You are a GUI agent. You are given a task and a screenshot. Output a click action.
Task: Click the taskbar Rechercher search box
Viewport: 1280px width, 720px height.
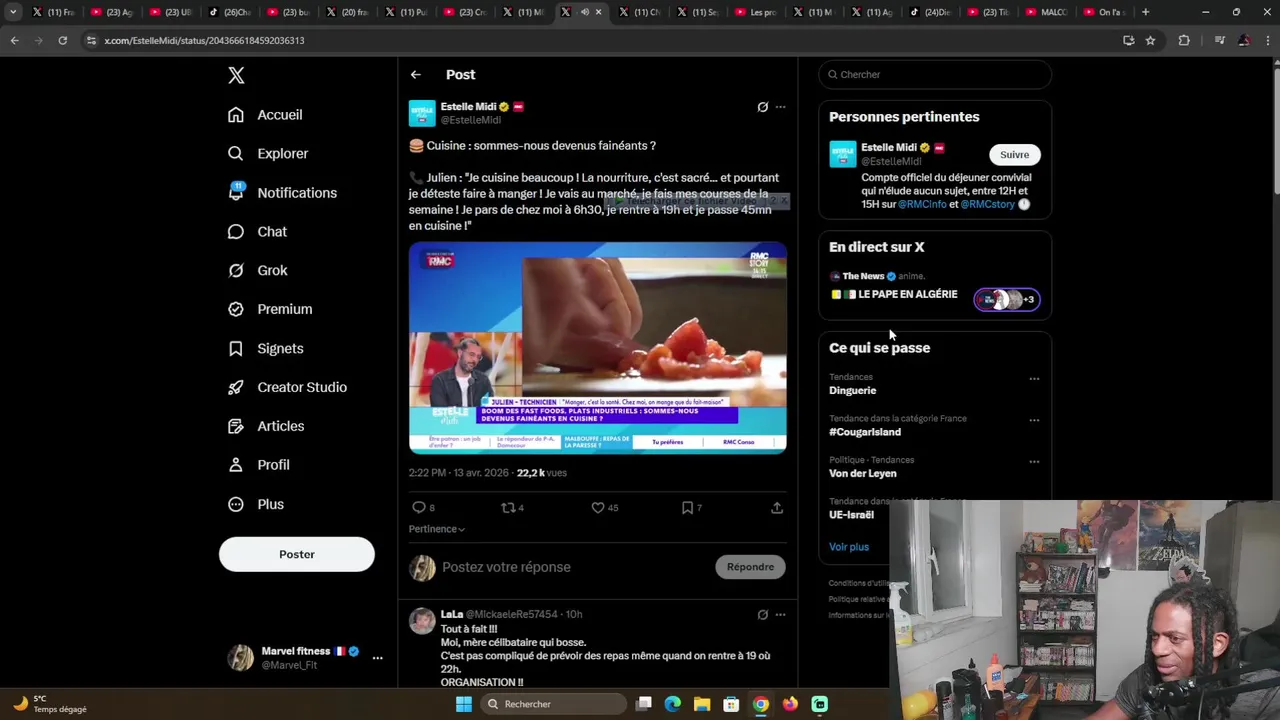553,704
